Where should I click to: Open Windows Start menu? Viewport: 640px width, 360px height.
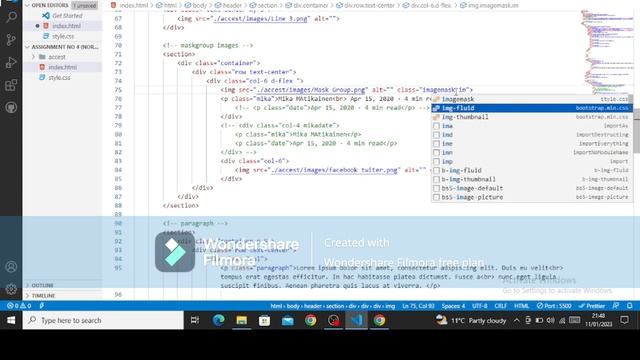coord(11,320)
